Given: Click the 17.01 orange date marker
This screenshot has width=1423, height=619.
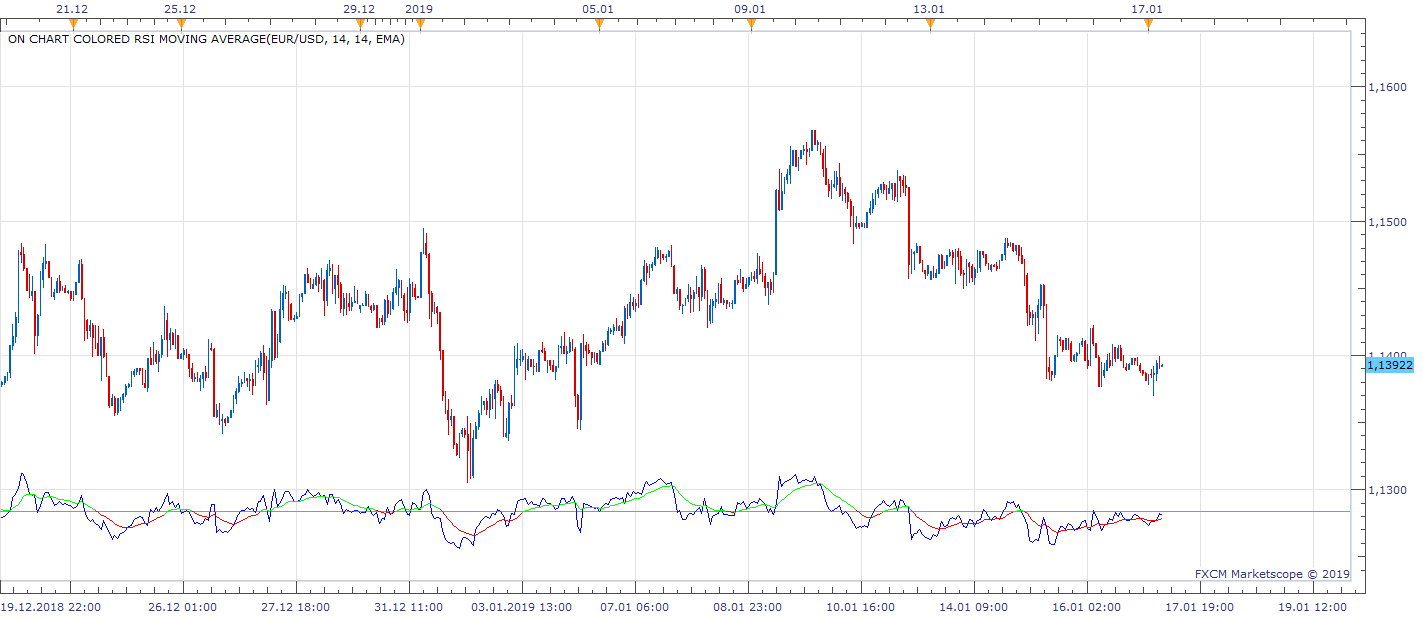Looking at the screenshot, I should pos(1148,25).
